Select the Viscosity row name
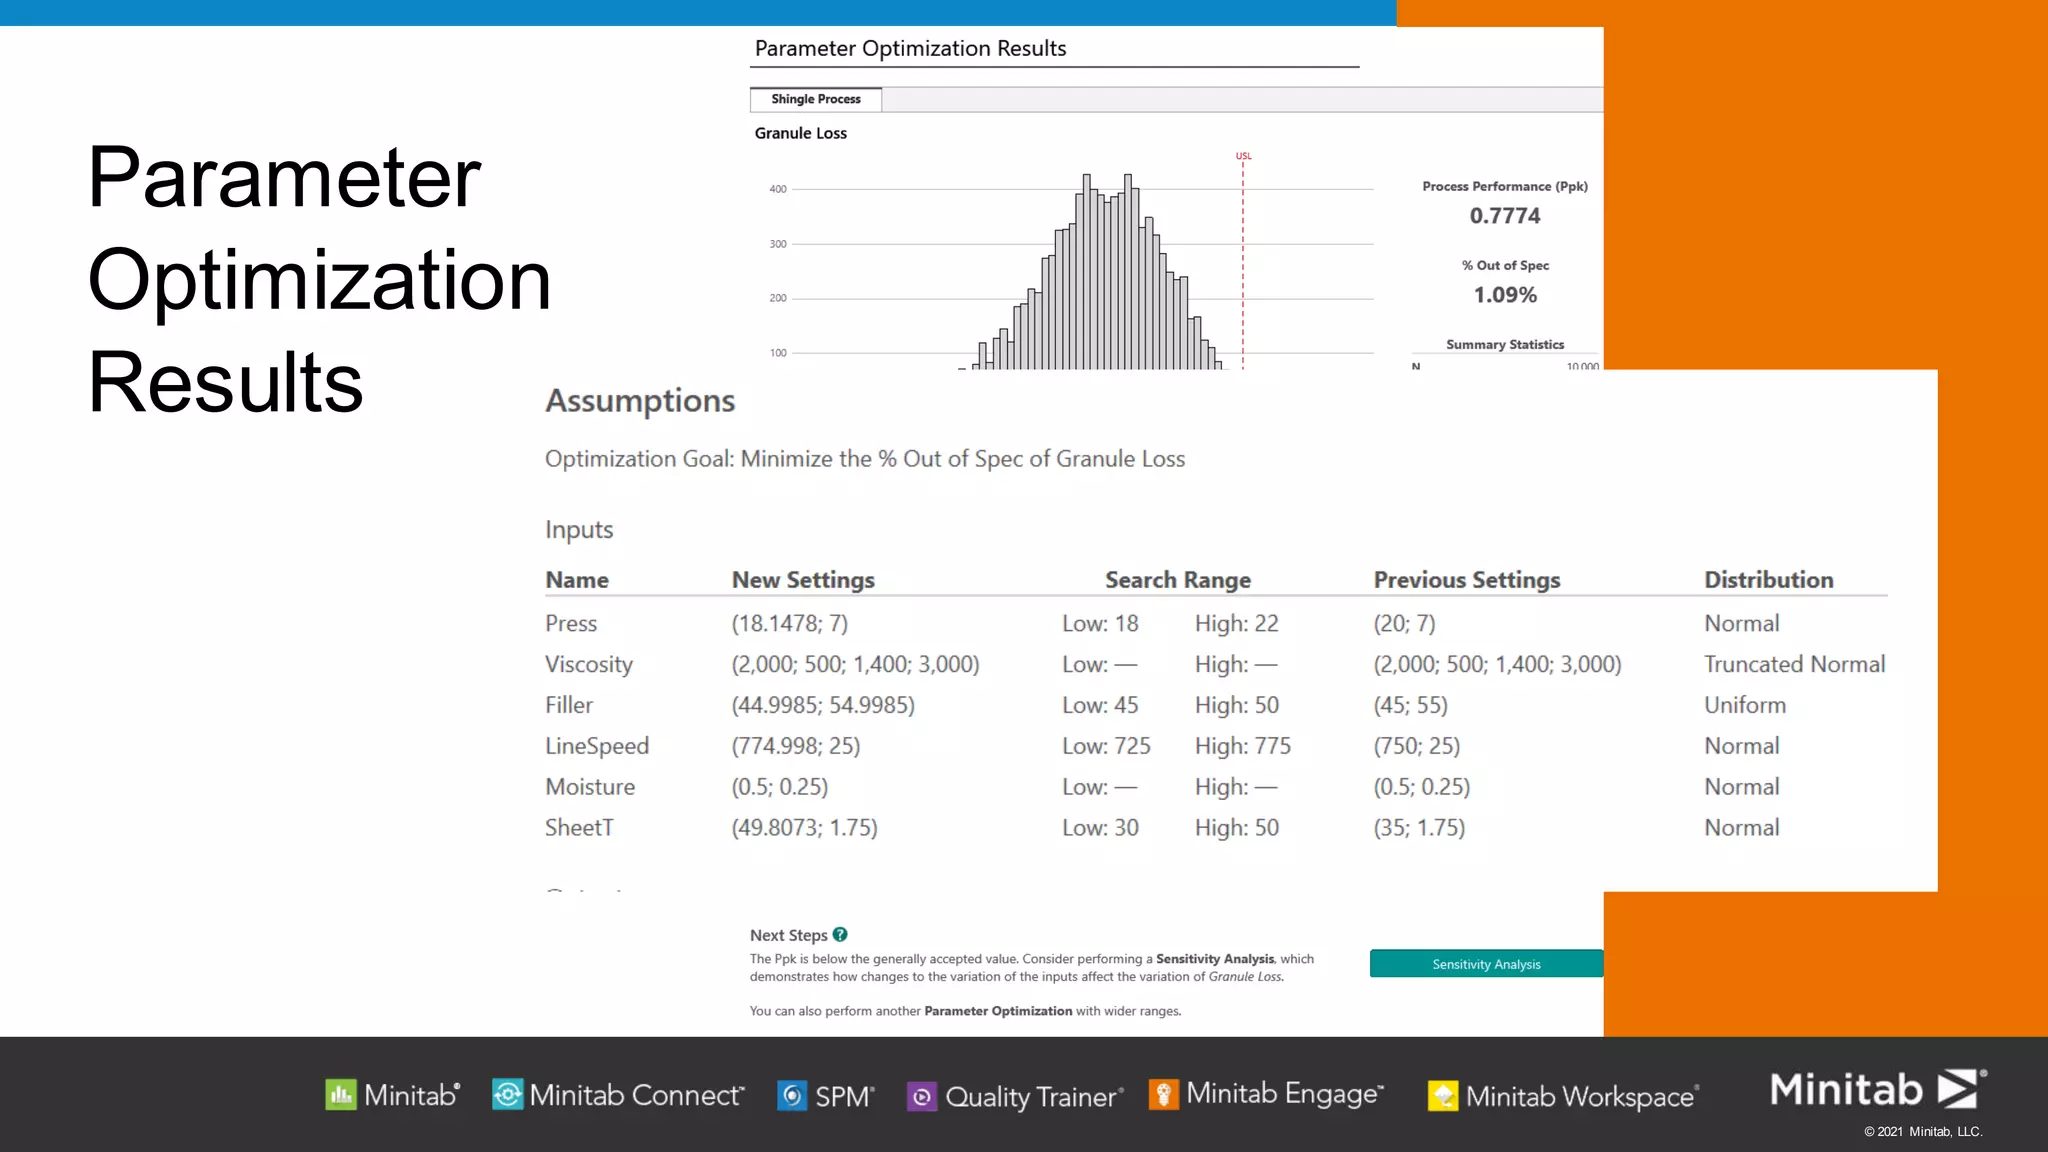This screenshot has width=2048, height=1152. point(589,664)
